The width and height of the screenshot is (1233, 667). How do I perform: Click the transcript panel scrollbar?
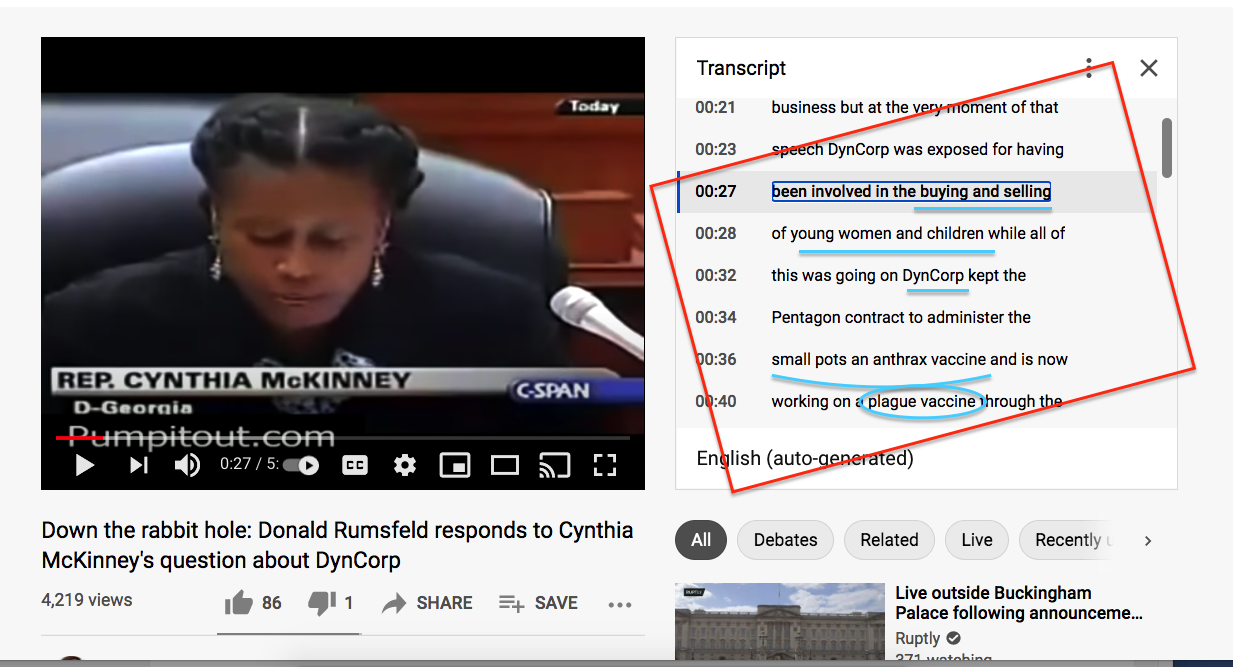(x=1166, y=147)
